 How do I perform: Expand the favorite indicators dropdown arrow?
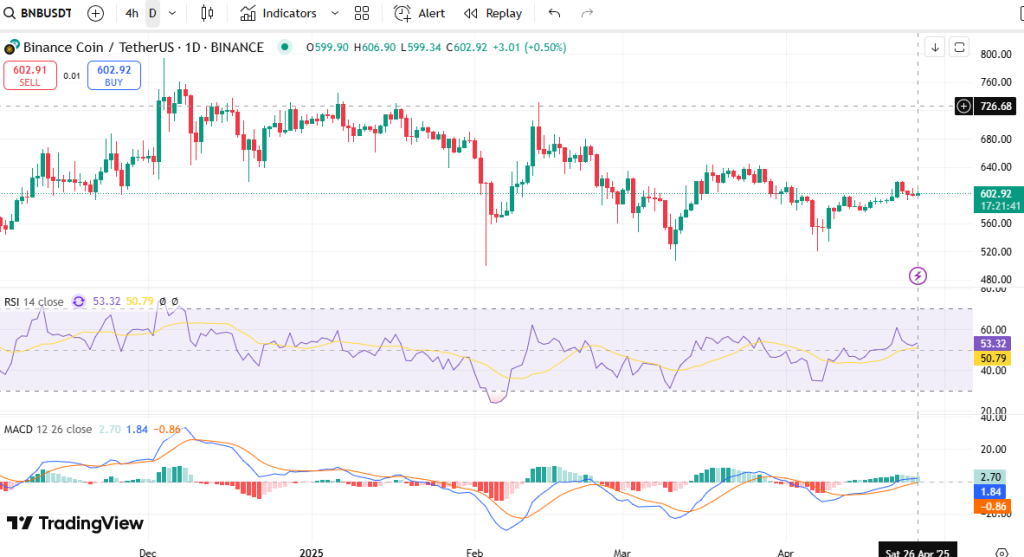point(335,13)
